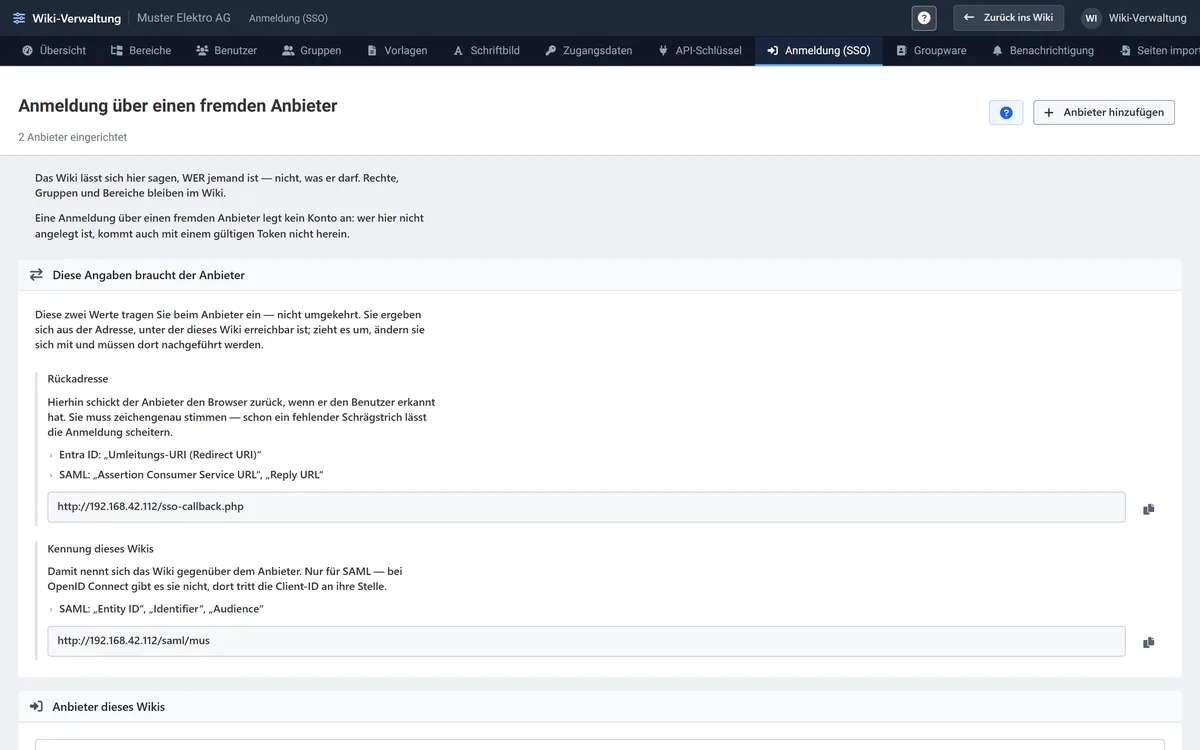Click the exchange arrows icon in section header

click(x=36, y=275)
